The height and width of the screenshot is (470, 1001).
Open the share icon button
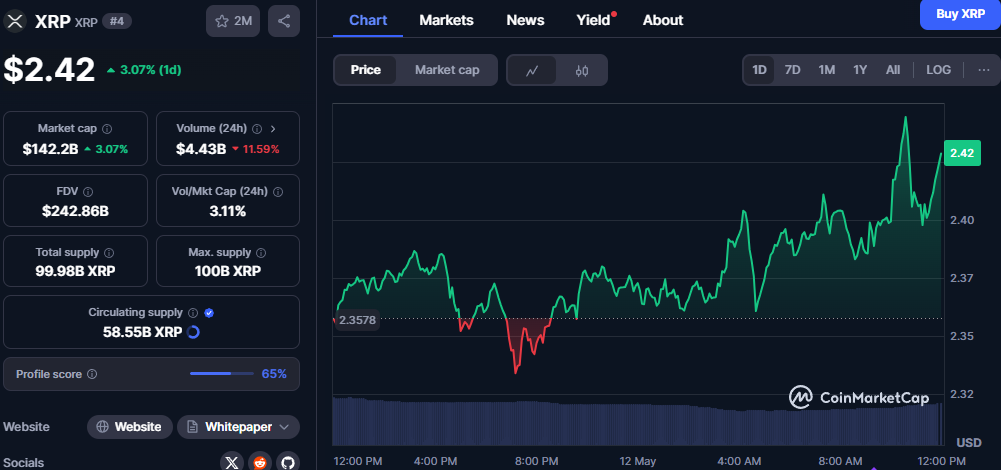284,21
